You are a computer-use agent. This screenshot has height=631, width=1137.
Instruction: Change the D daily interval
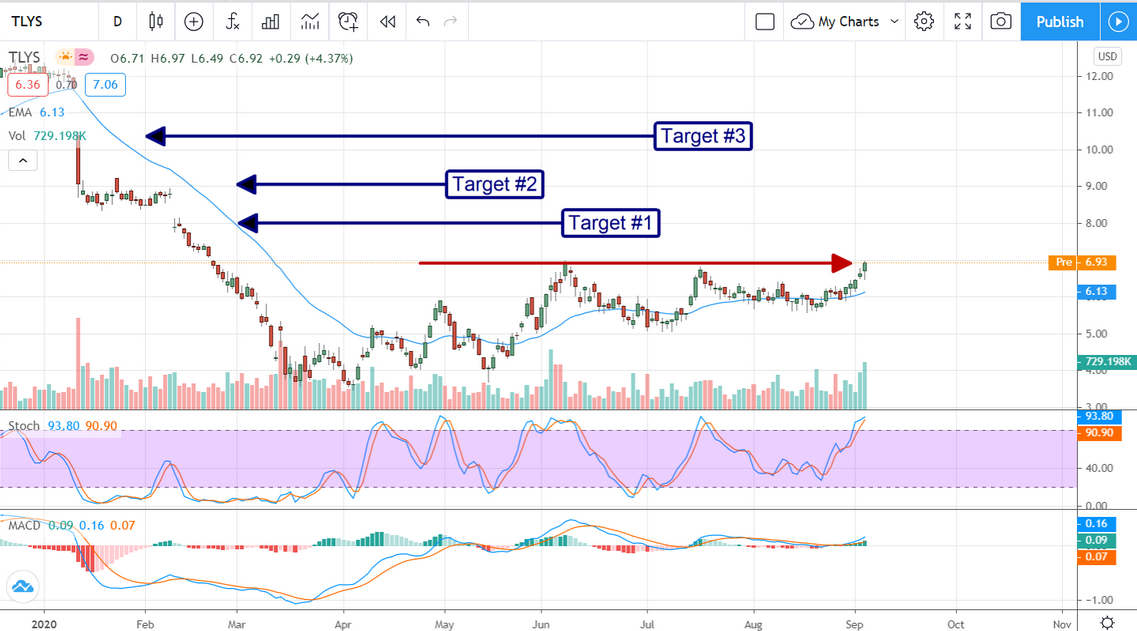[x=117, y=22]
